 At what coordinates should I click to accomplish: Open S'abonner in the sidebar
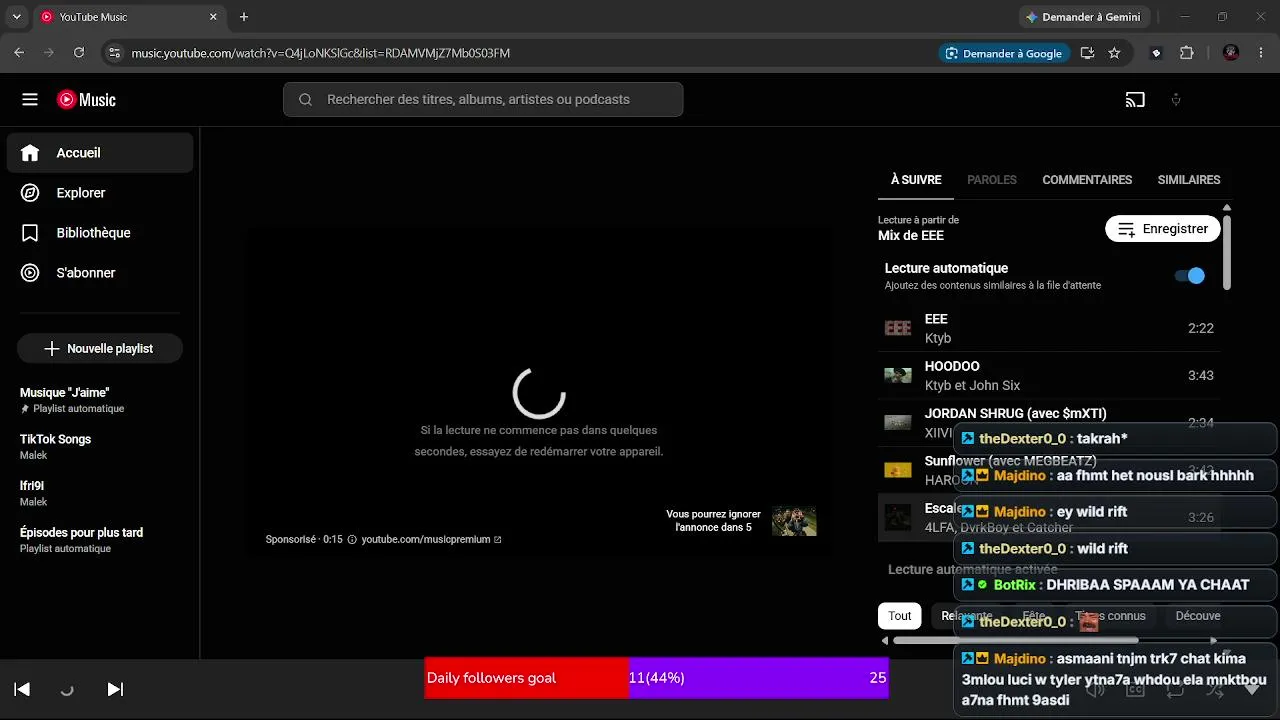pyautogui.click(x=100, y=273)
